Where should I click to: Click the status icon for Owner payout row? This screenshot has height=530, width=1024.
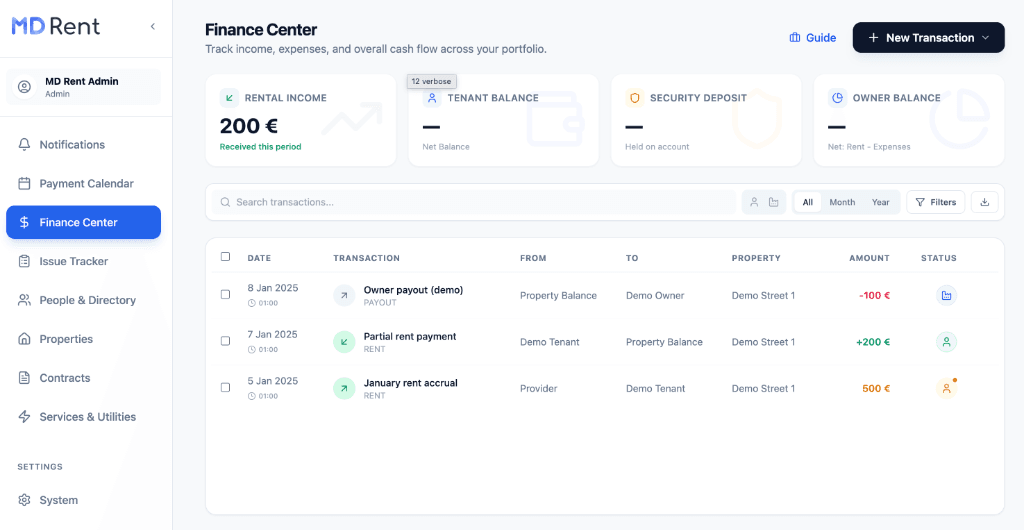[x=946, y=295]
